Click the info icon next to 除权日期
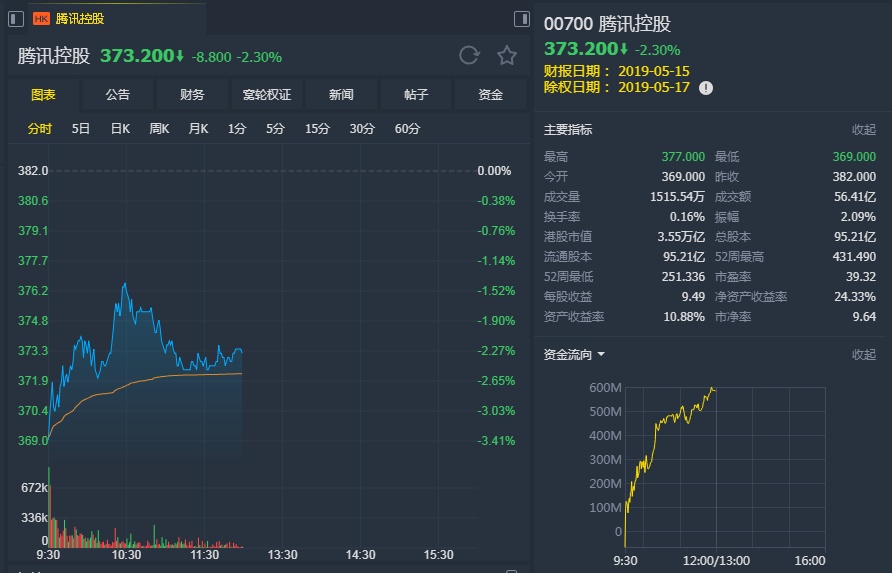Viewport: 892px width, 573px height. point(706,88)
